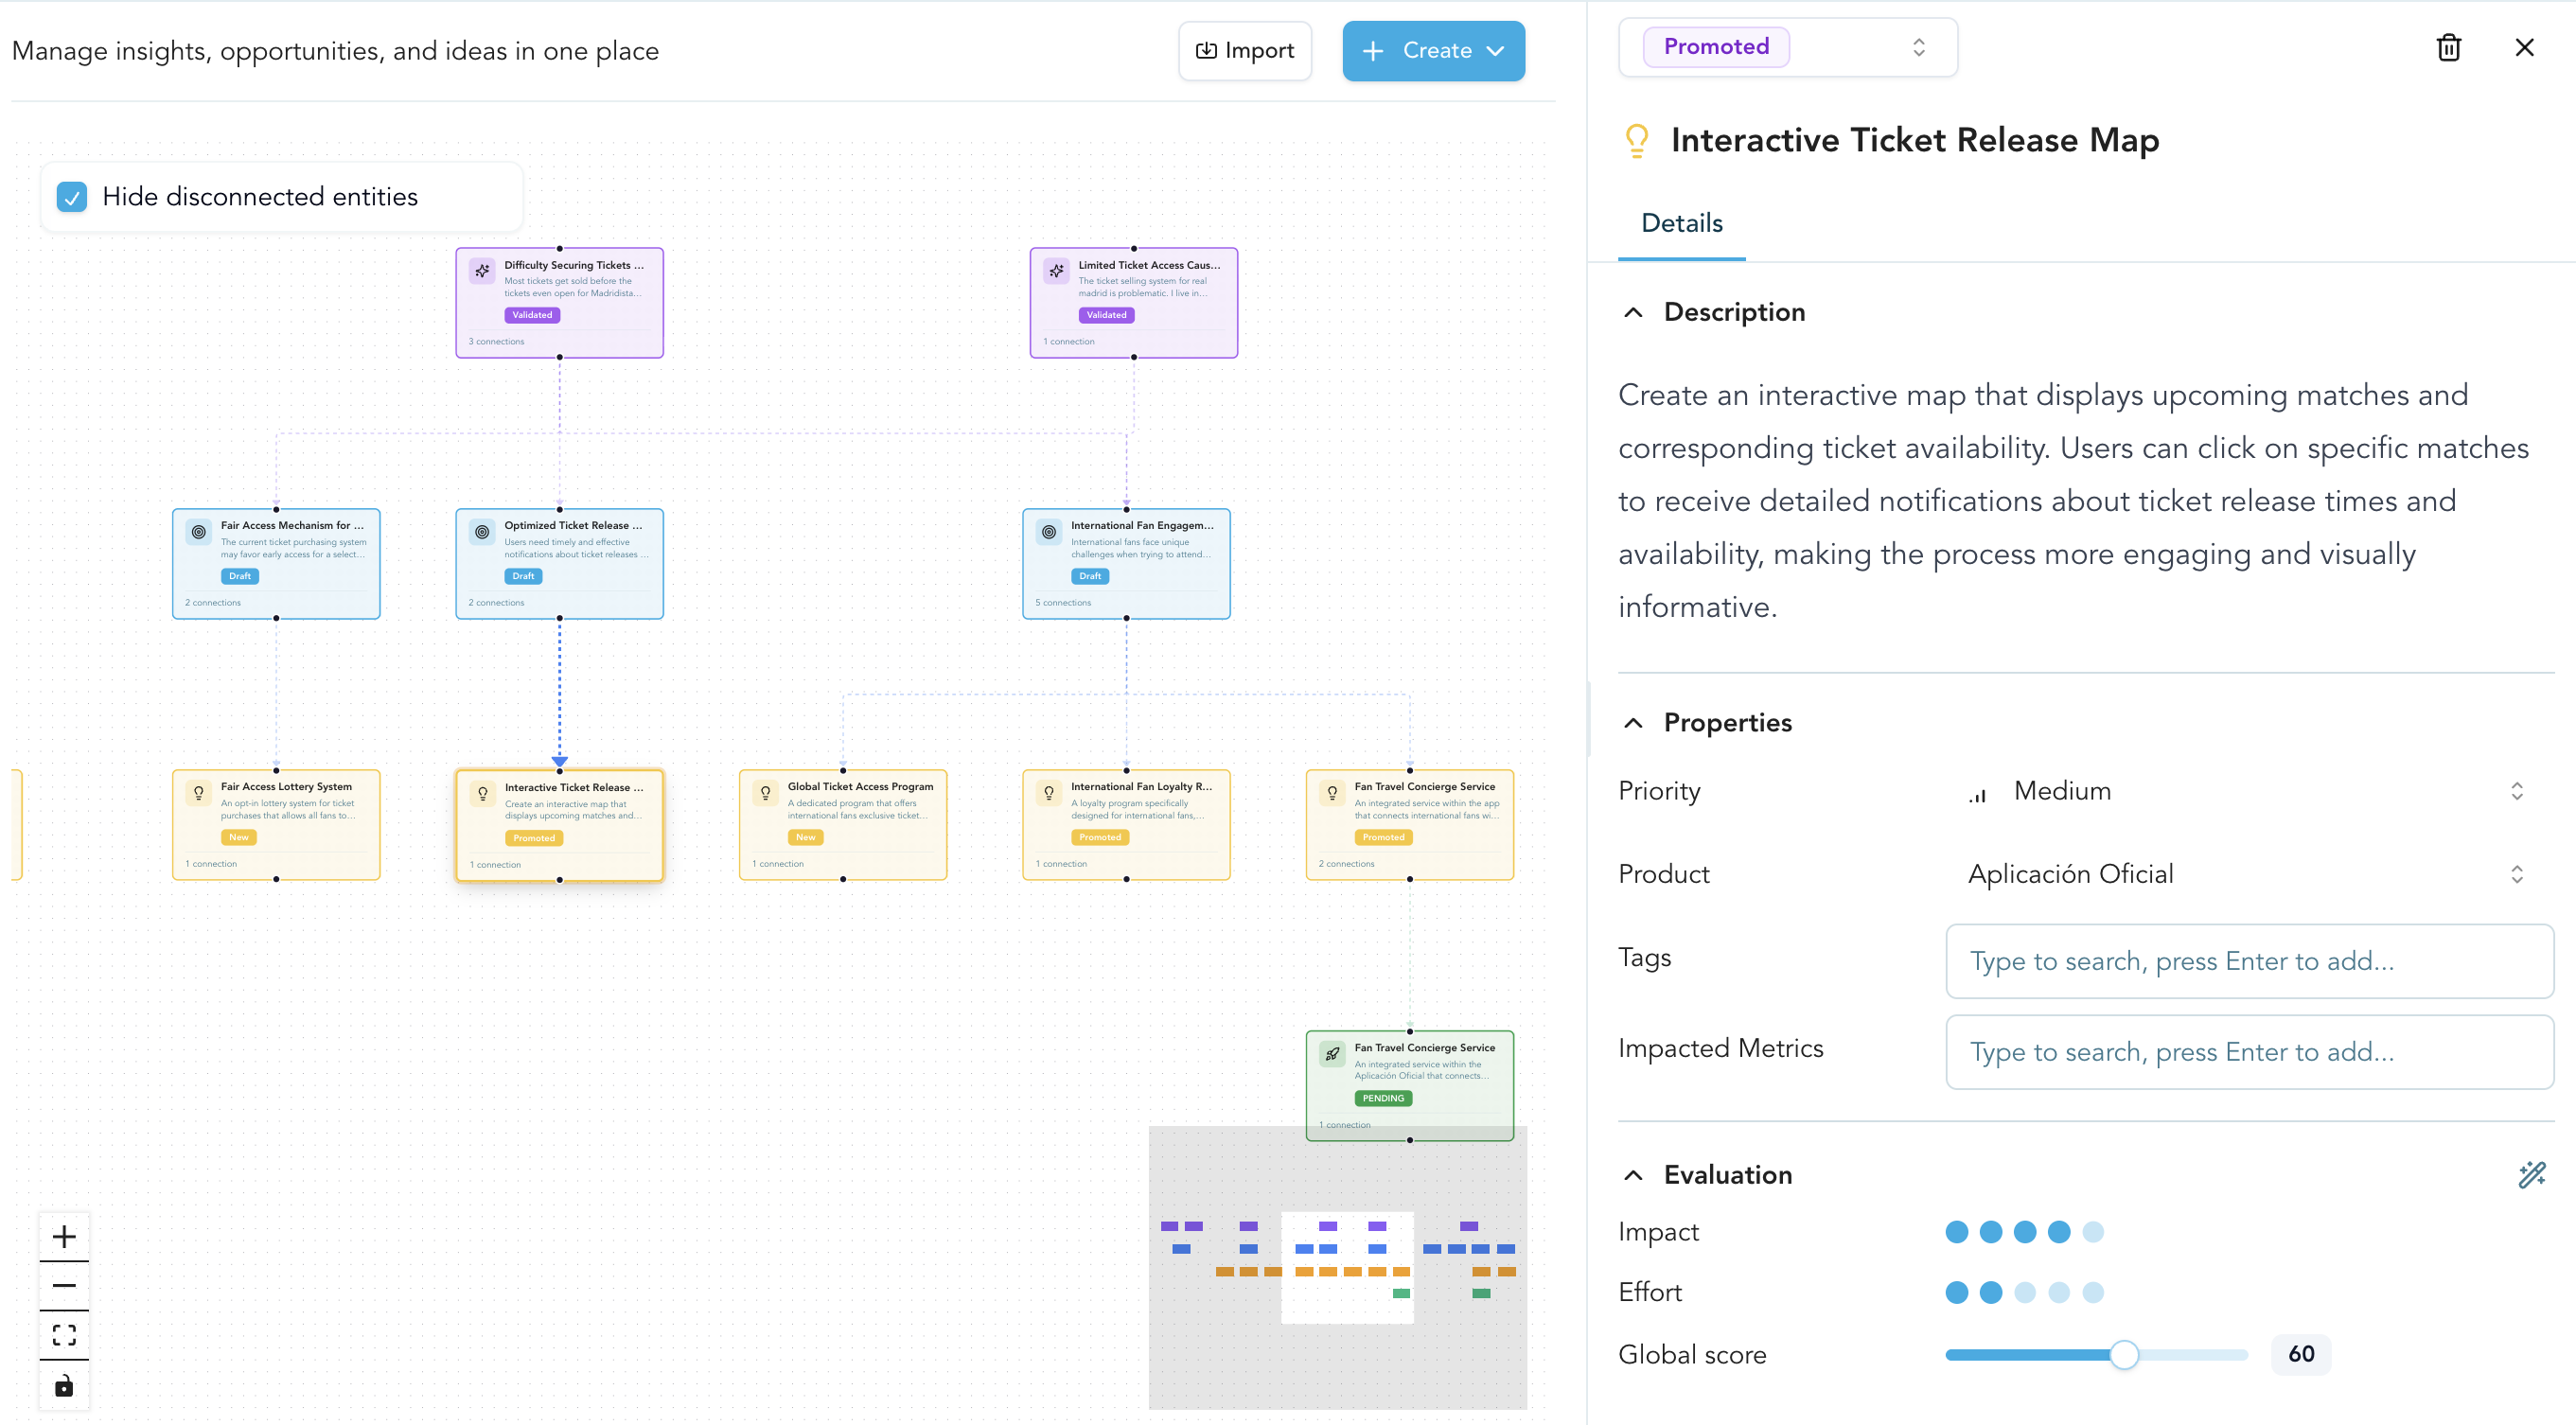The width and height of the screenshot is (2576, 1425).
Task: Click the Import button
Action: 1245,51
